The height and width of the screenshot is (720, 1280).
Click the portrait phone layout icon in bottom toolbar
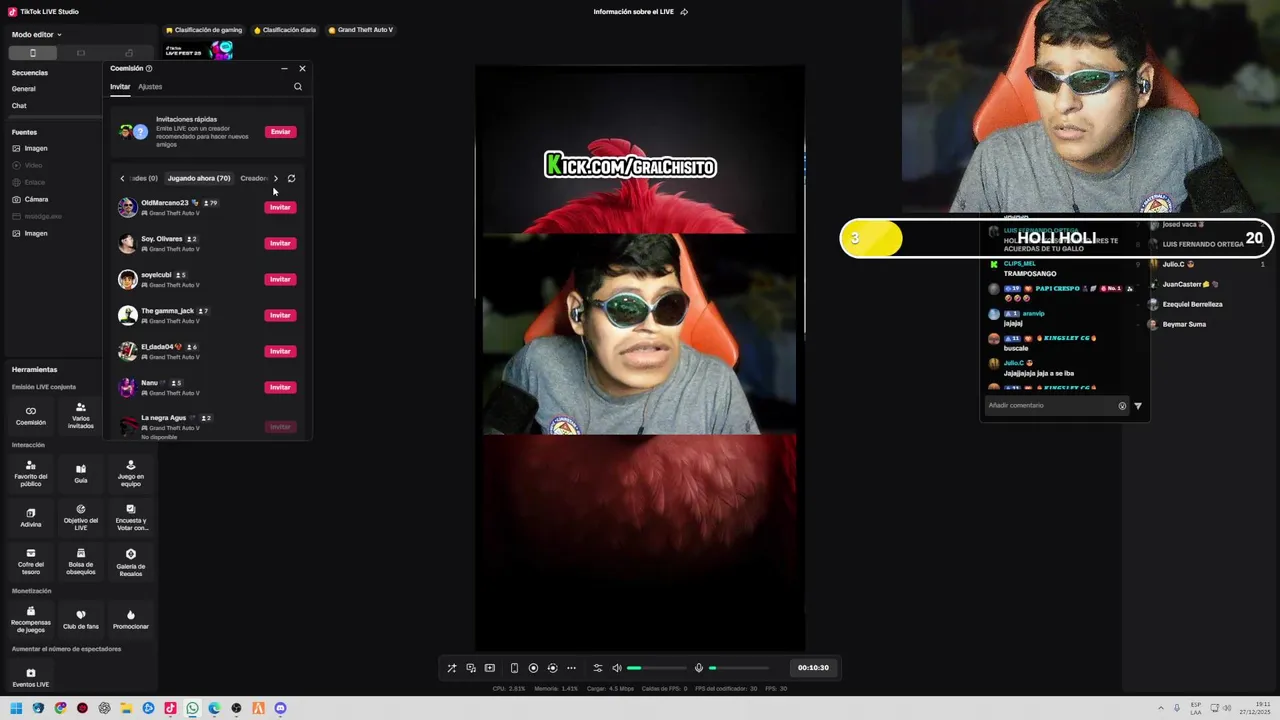coord(514,668)
